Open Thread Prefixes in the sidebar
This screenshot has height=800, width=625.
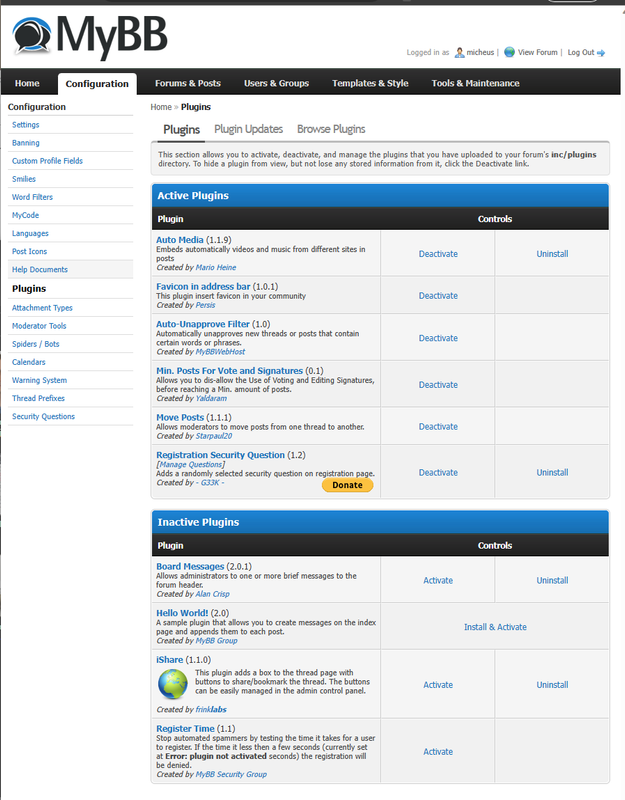(38, 398)
